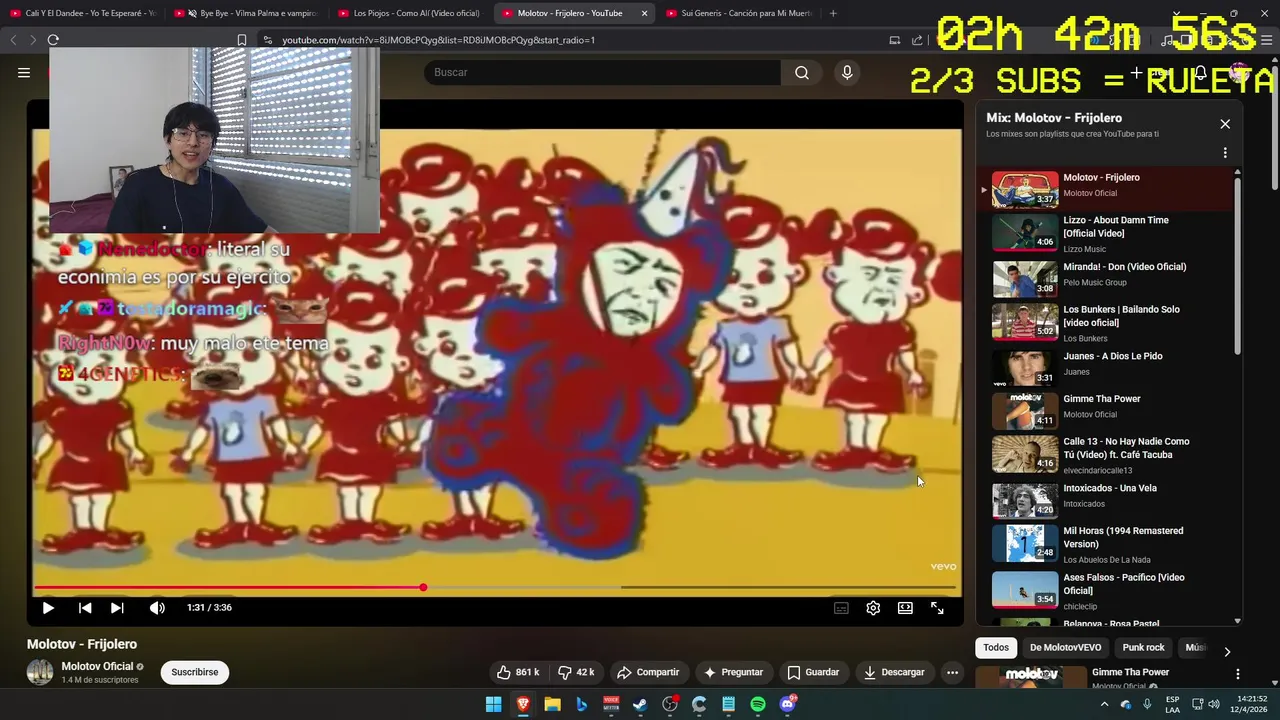Launch Steam from taskbar
This screenshot has width=1280, height=720.
point(640,704)
